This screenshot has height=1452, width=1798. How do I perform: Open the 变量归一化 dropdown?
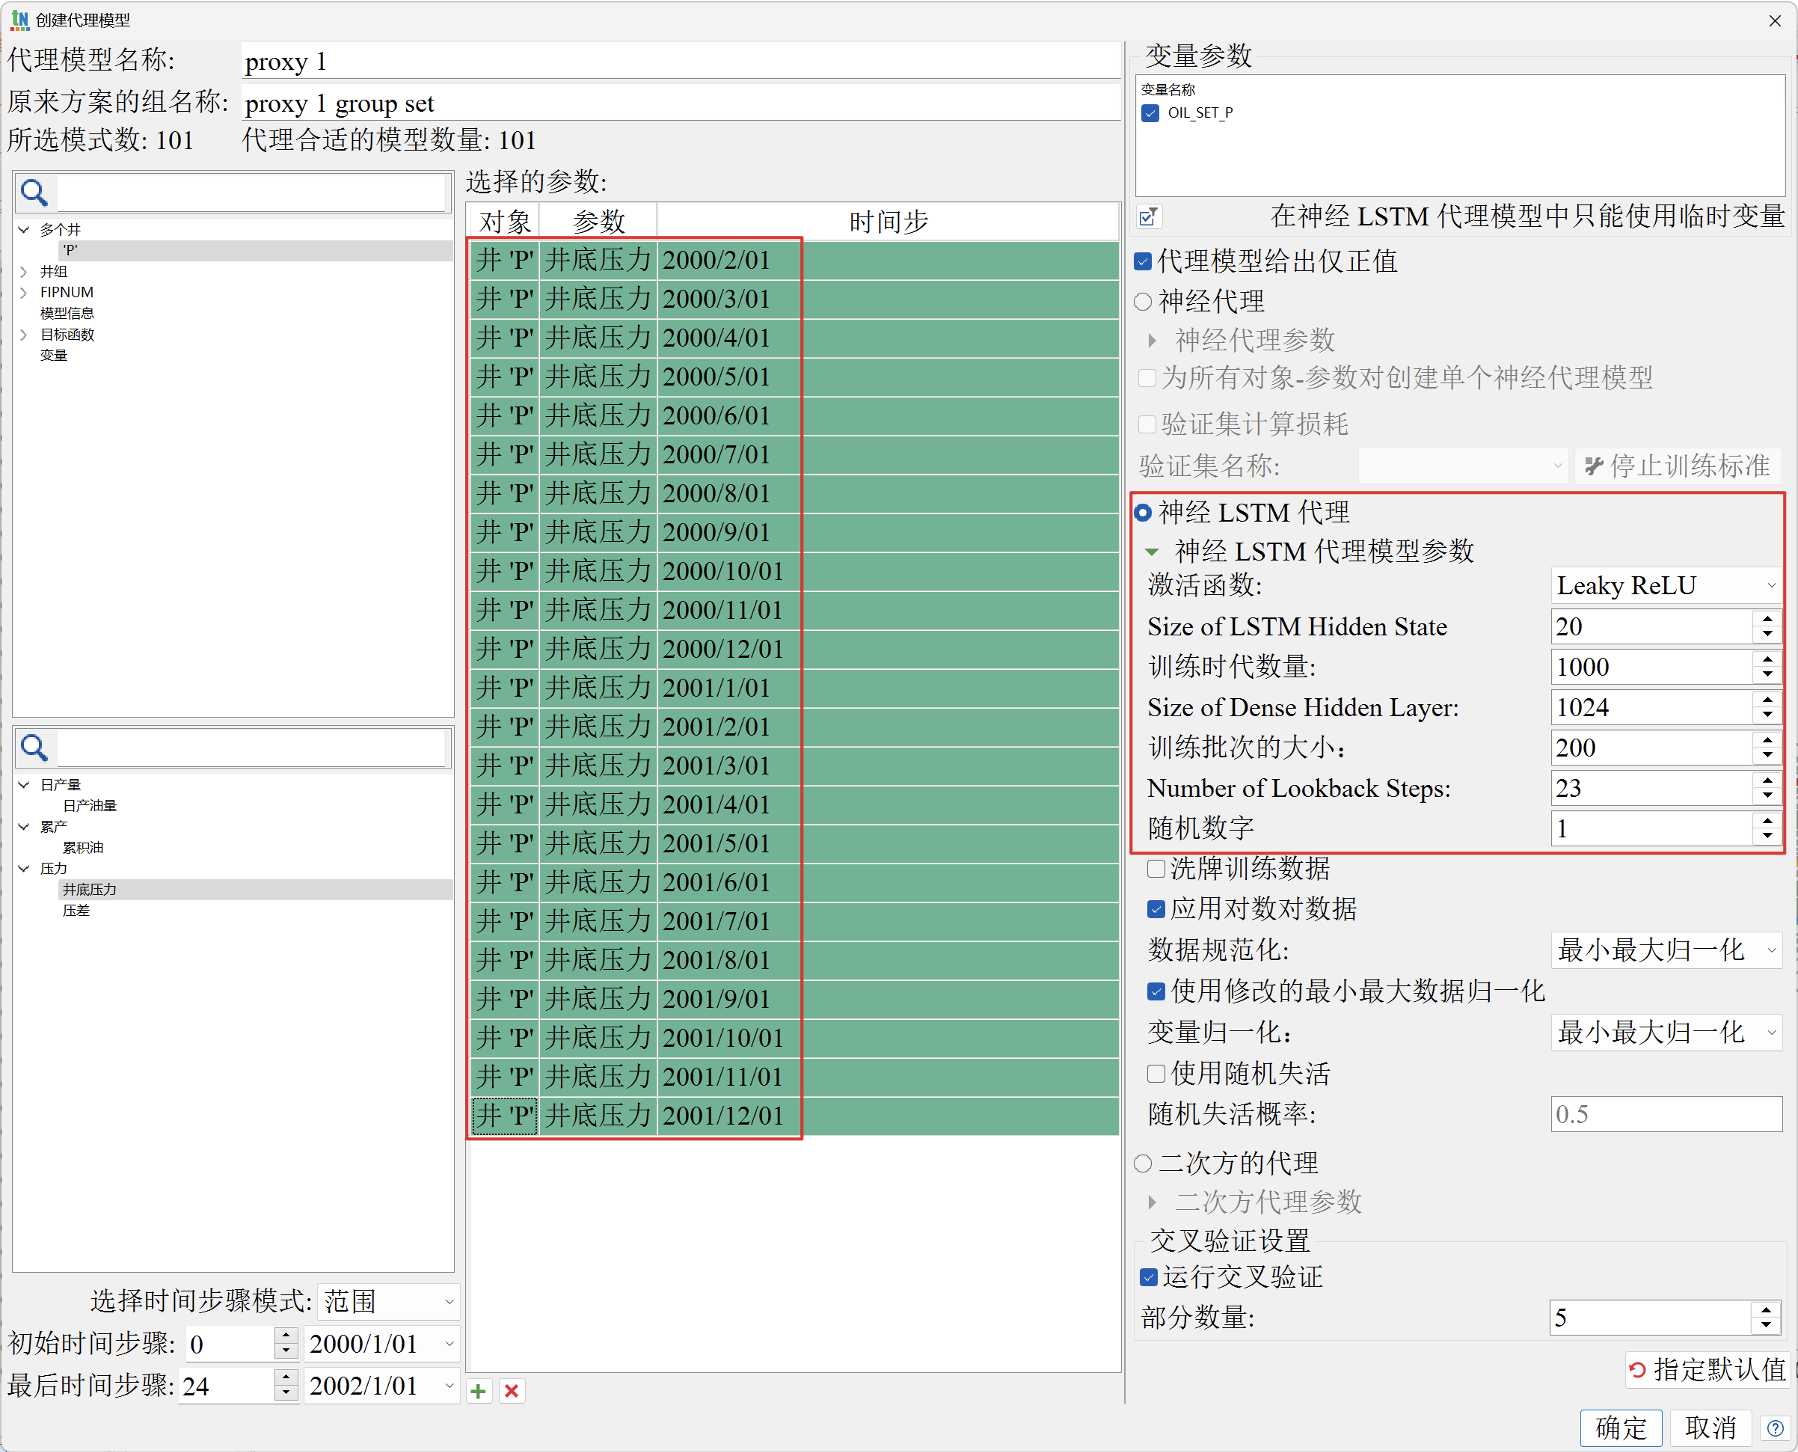click(x=1666, y=1032)
